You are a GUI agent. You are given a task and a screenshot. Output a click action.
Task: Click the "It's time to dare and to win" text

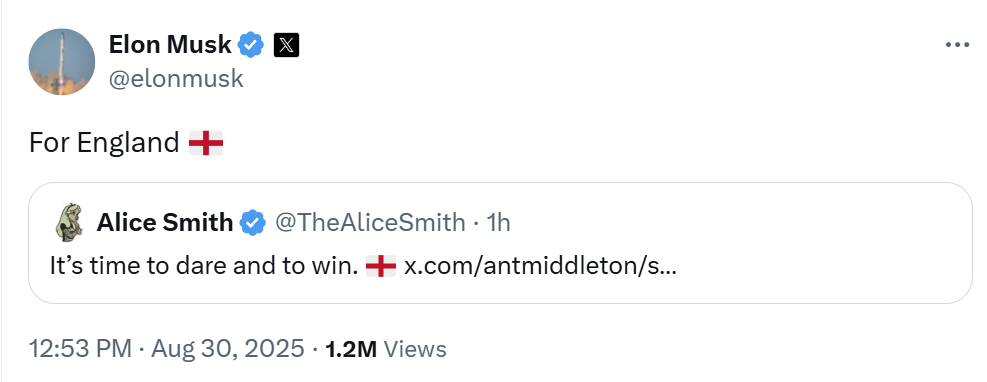tap(204, 266)
